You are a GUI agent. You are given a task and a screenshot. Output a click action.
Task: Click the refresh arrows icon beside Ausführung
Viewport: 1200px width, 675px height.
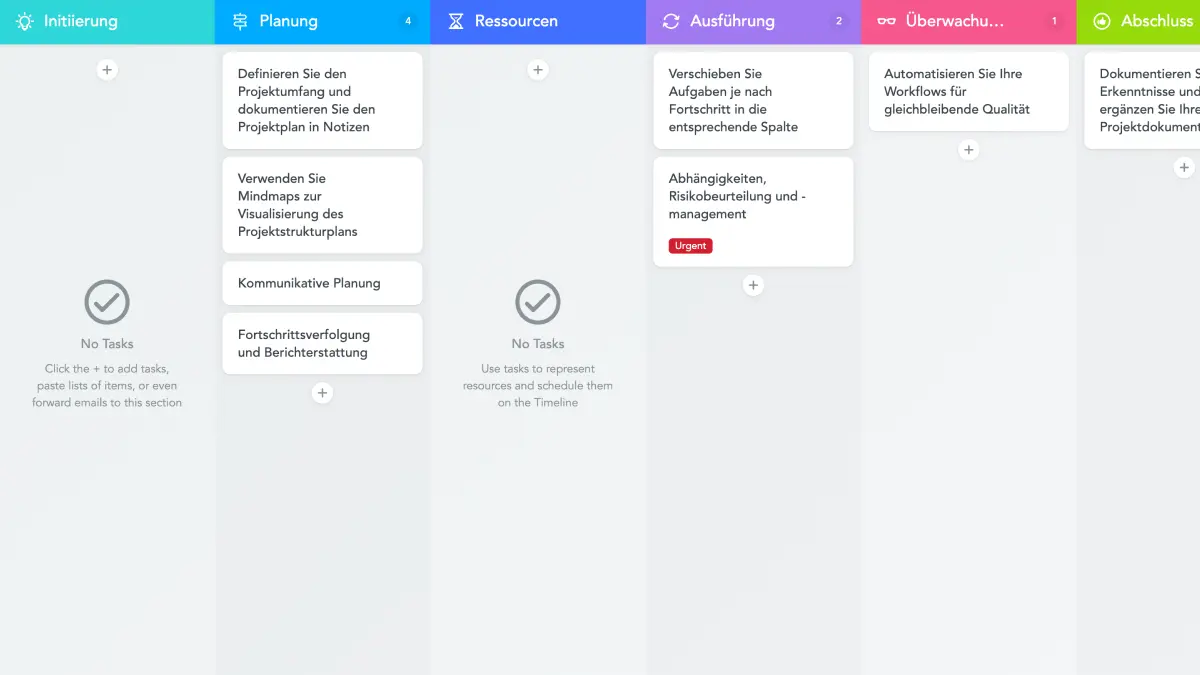(671, 21)
